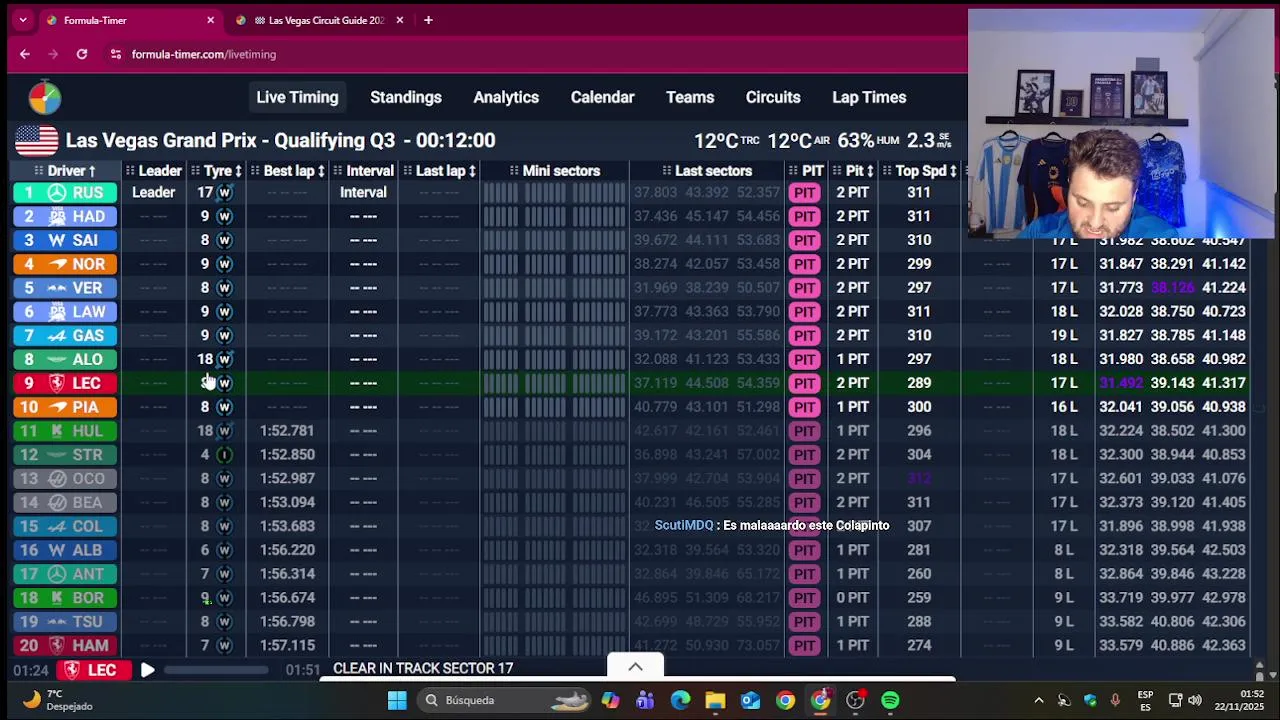Viewport: 1280px width, 720px height.
Task: Go back in browser history
Action: tap(25, 54)
